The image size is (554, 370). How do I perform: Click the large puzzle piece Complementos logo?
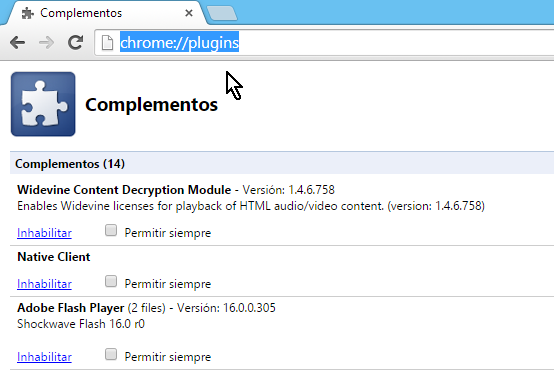pyautogui.click(x=43, y=104)
